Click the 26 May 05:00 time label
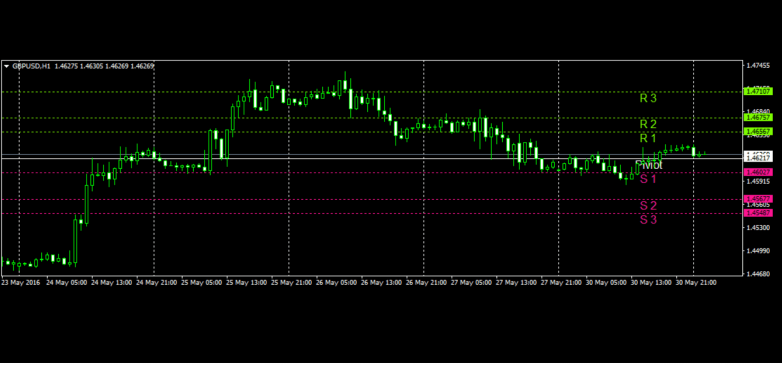Screen dimensions: 782x365 [336, 283]
